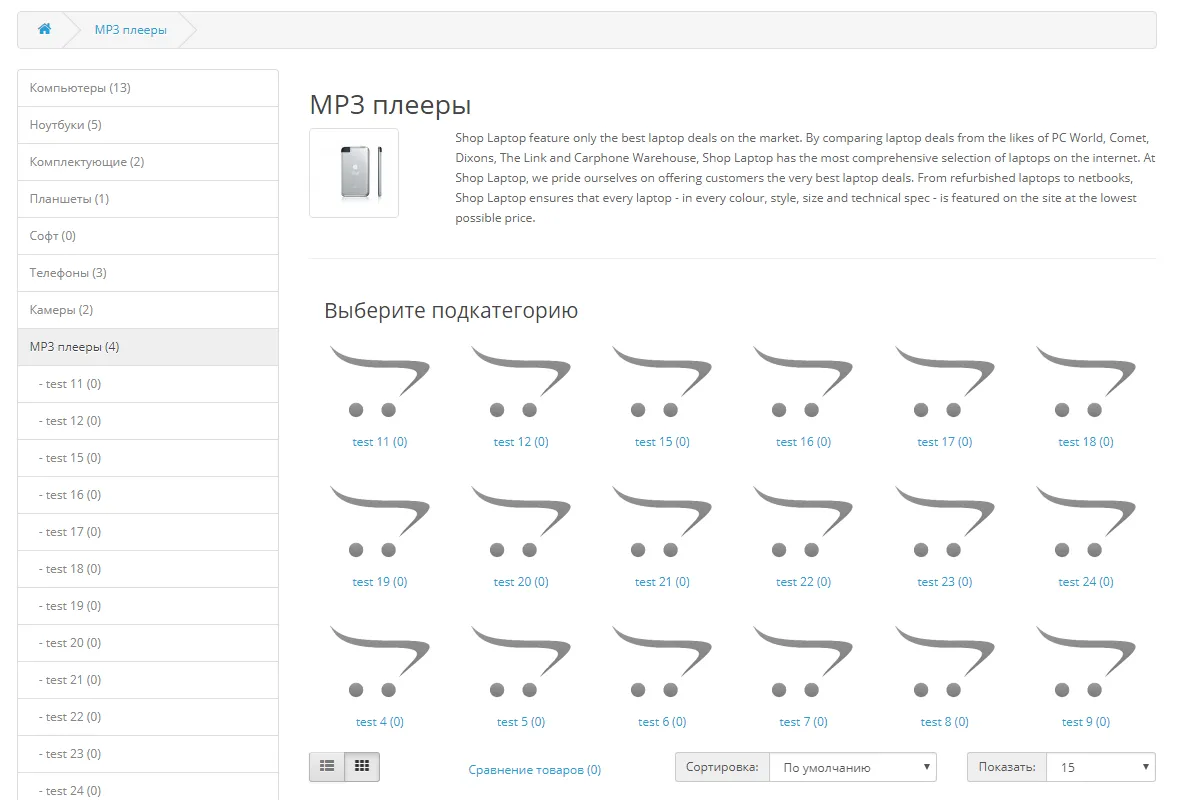This screenshot has width=1183, height=800.
Task: Click the test 19 cart placeholder image
Action: pyautogui.click(x=379, y=521)
